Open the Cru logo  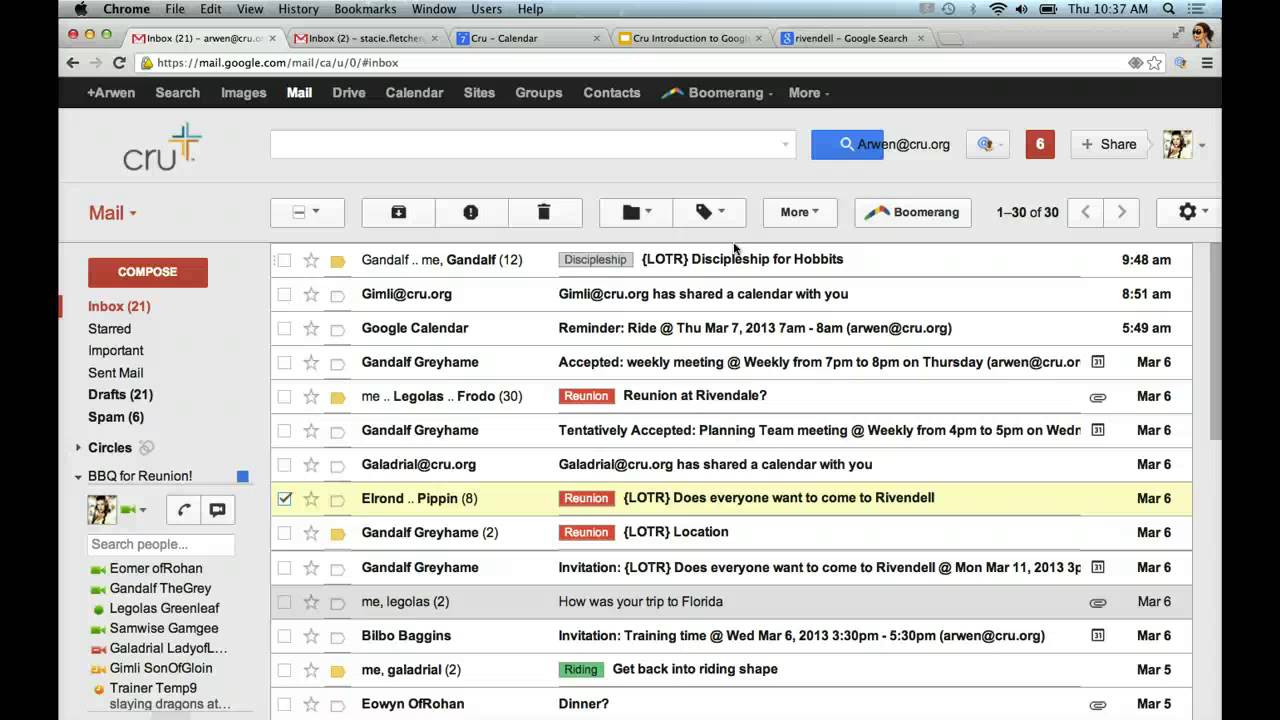[162, 147]
